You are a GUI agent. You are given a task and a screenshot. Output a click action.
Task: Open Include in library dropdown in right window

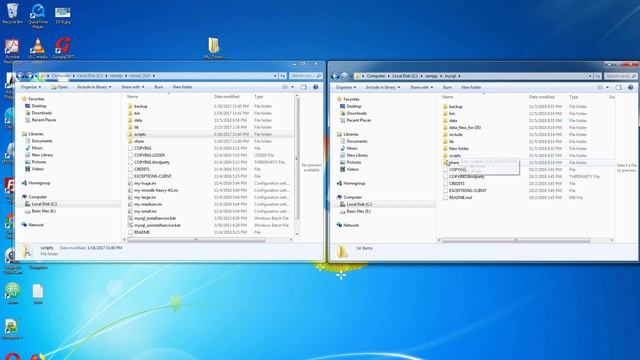[382, 87]
